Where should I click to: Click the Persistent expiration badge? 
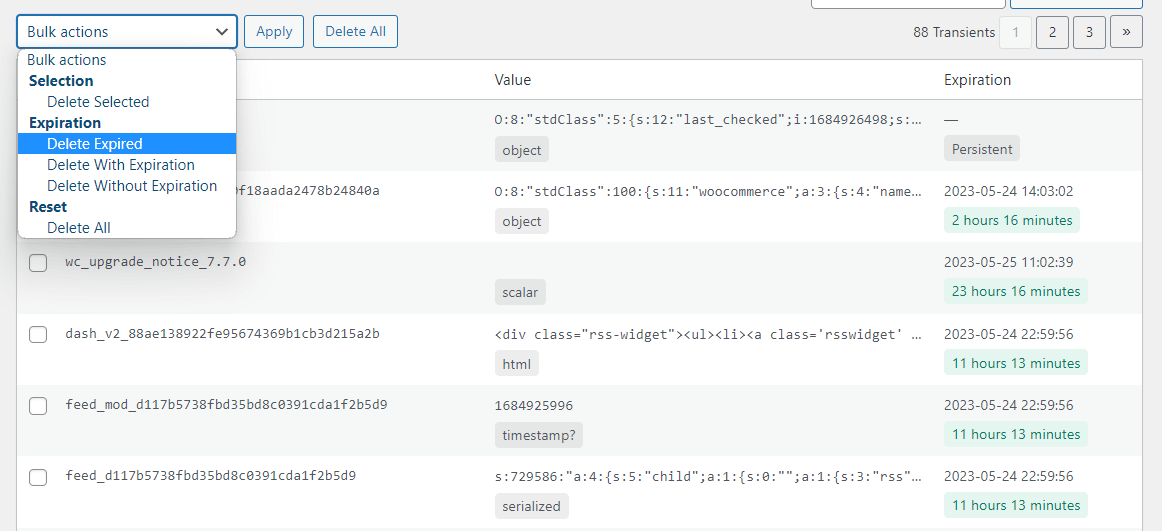tap(982, 149)
